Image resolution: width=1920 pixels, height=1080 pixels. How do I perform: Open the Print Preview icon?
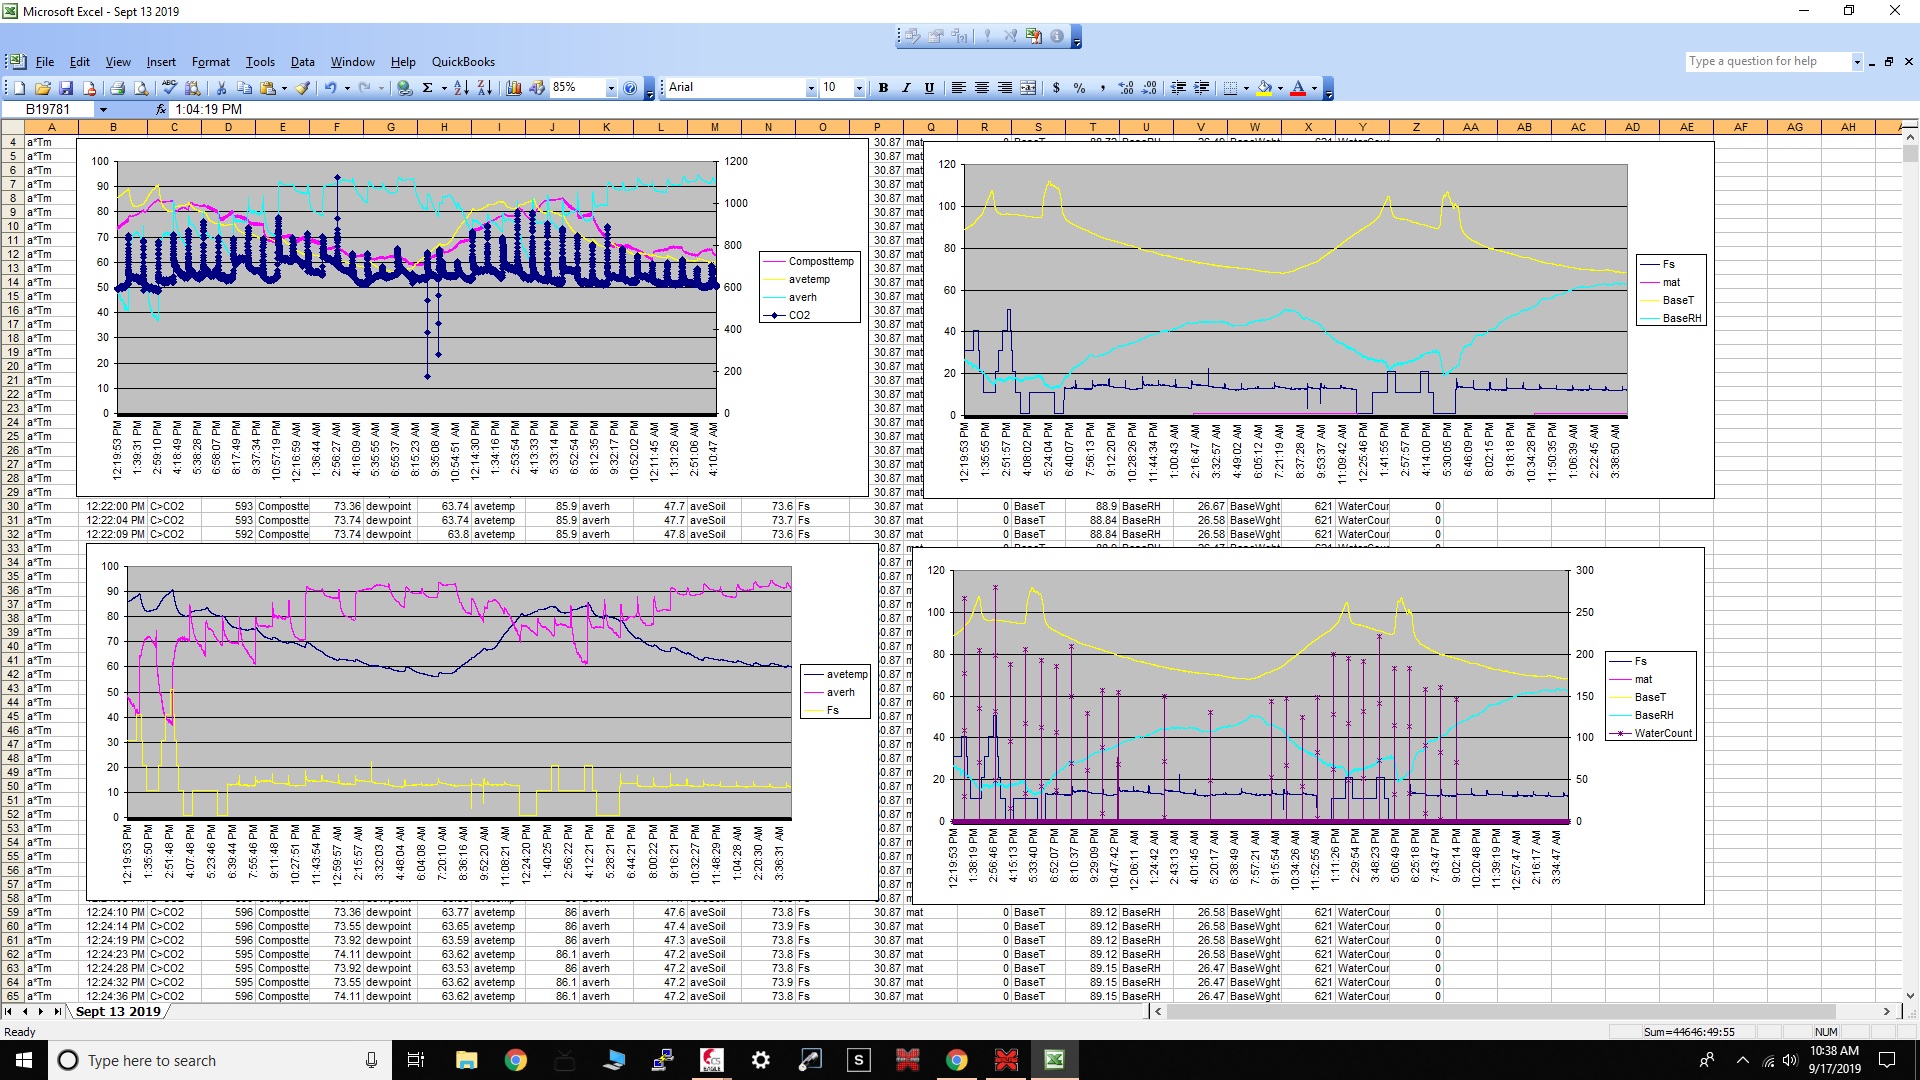[x=141, y=88]
